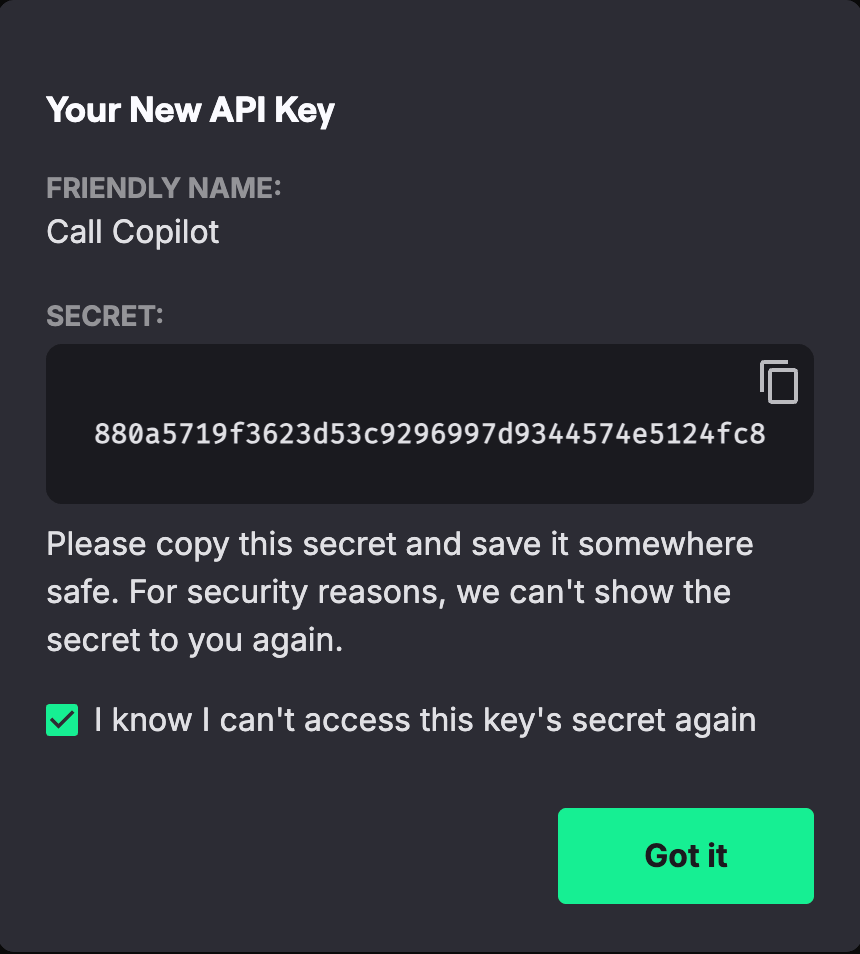Dismiss the key dialog via Got it
Screen dimensions: 860x954
coord(685,856)
